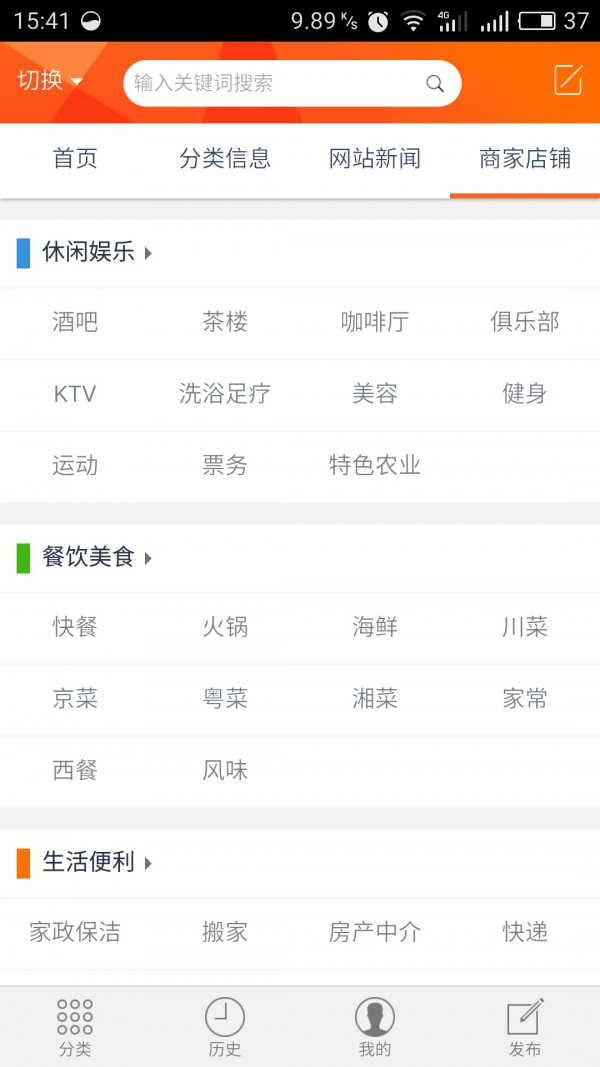600x1067 pixels.
Task: Open the 分类 grid icon in bottom bar
Action: point(74,1025)
